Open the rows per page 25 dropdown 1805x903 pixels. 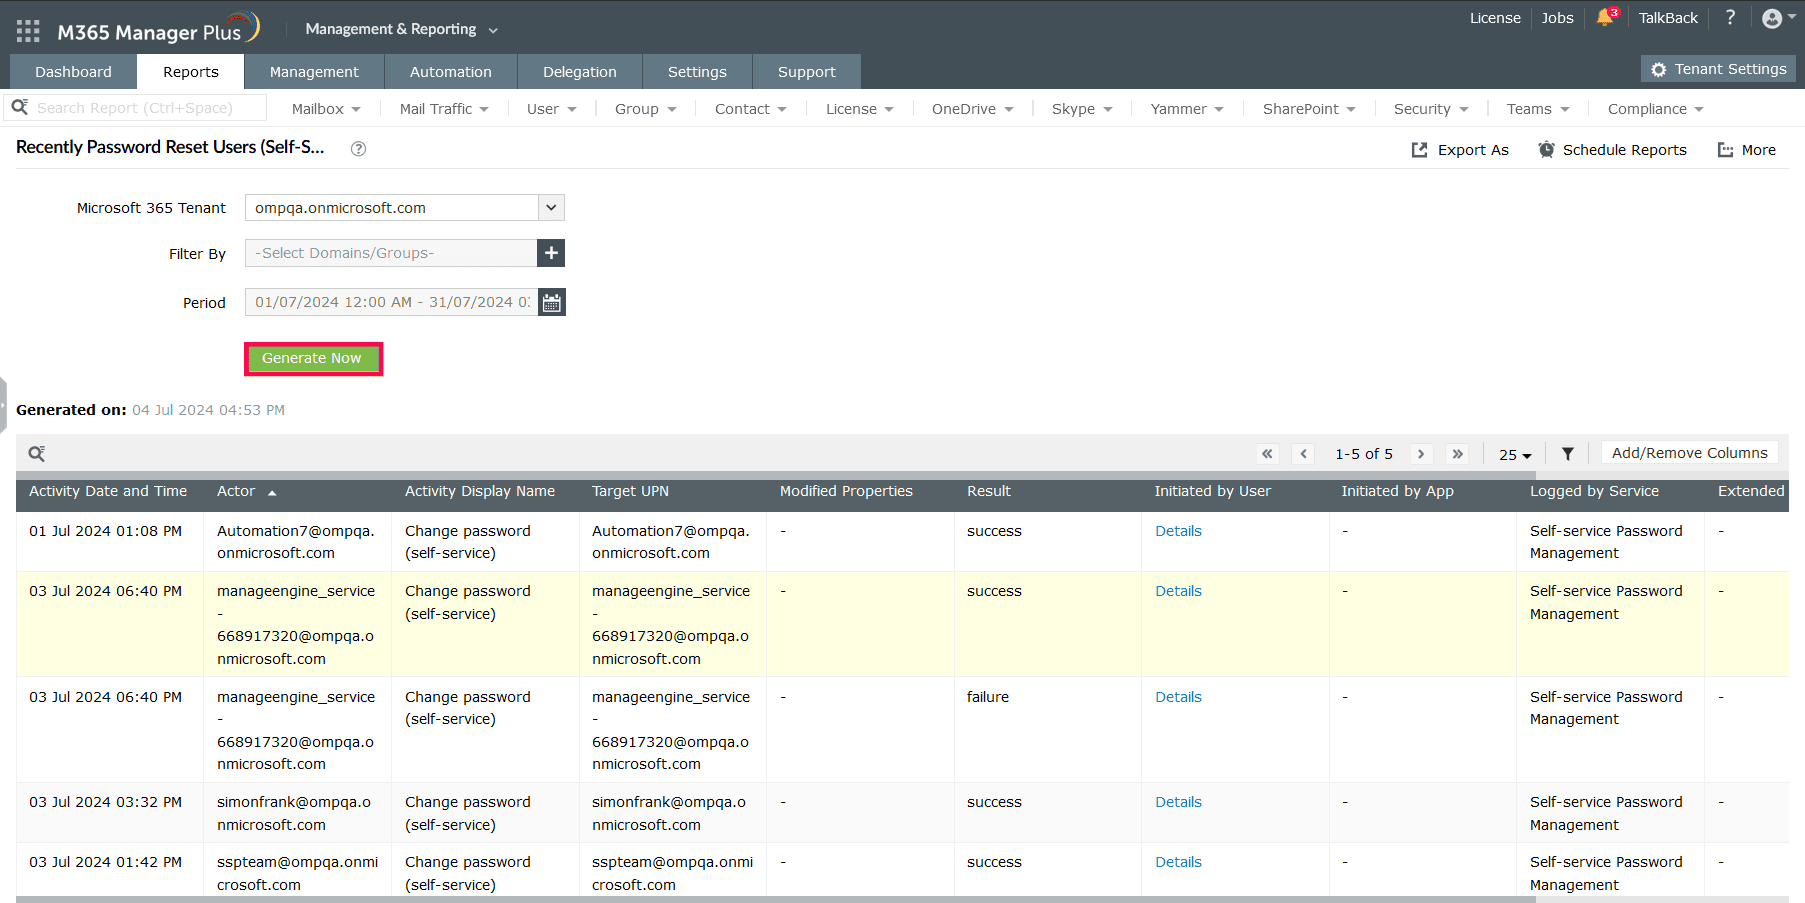click(1514, 455)
